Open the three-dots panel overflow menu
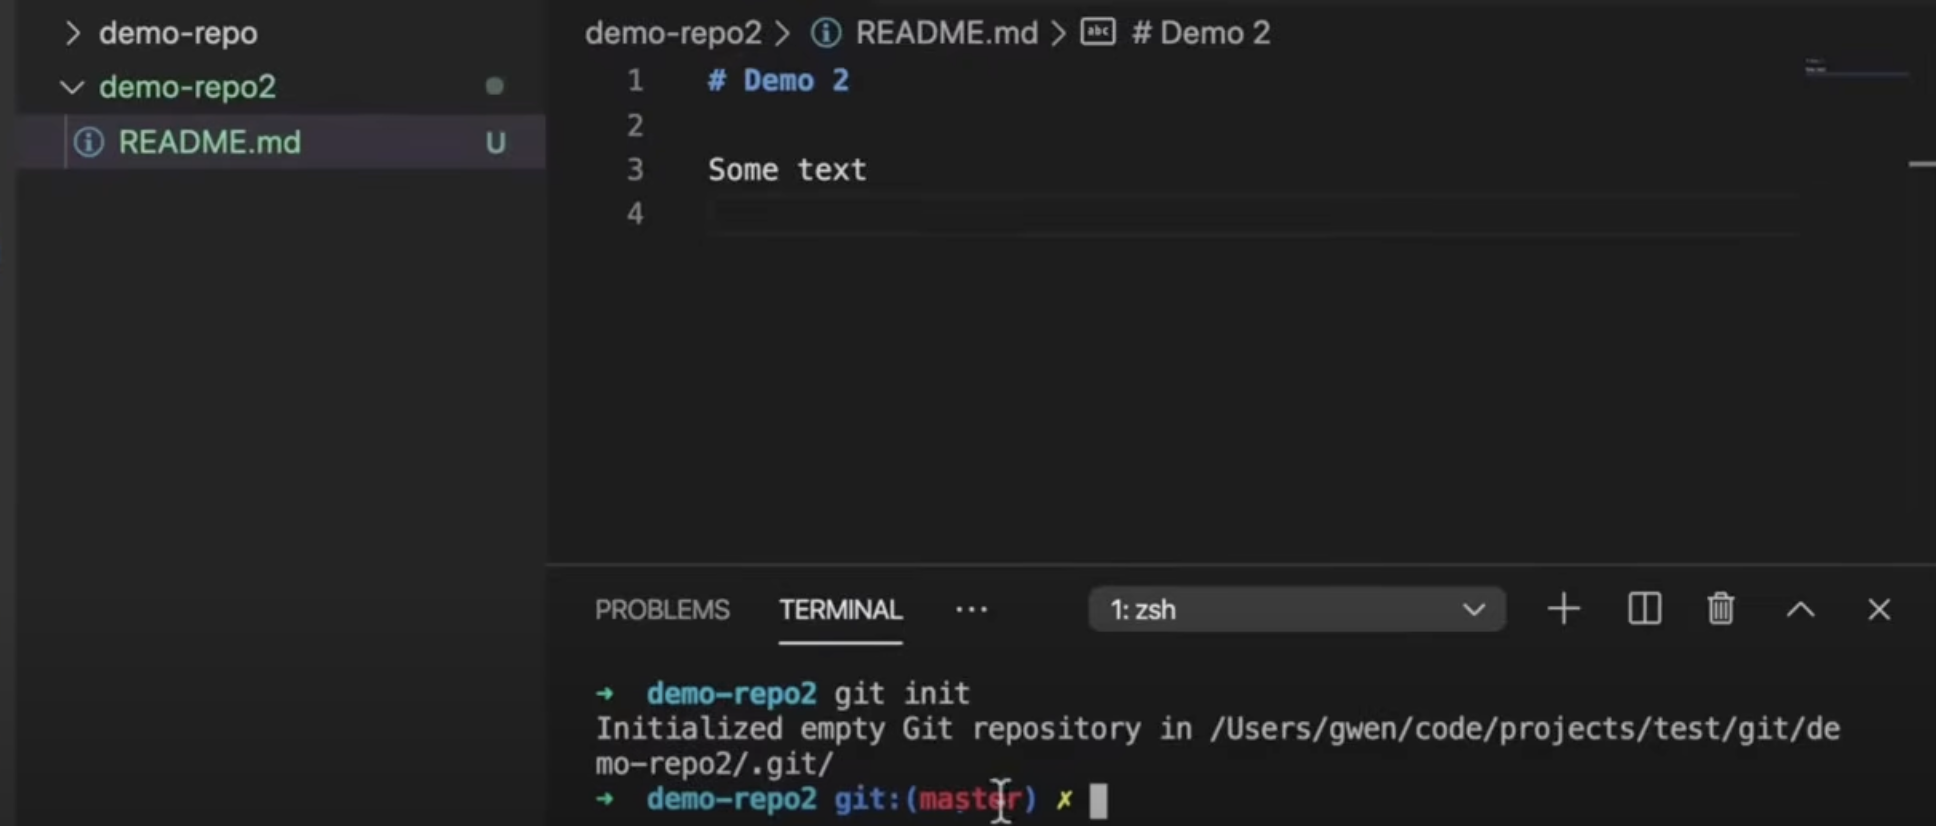Screen dimensions: 1936x826 coord(971,609)
